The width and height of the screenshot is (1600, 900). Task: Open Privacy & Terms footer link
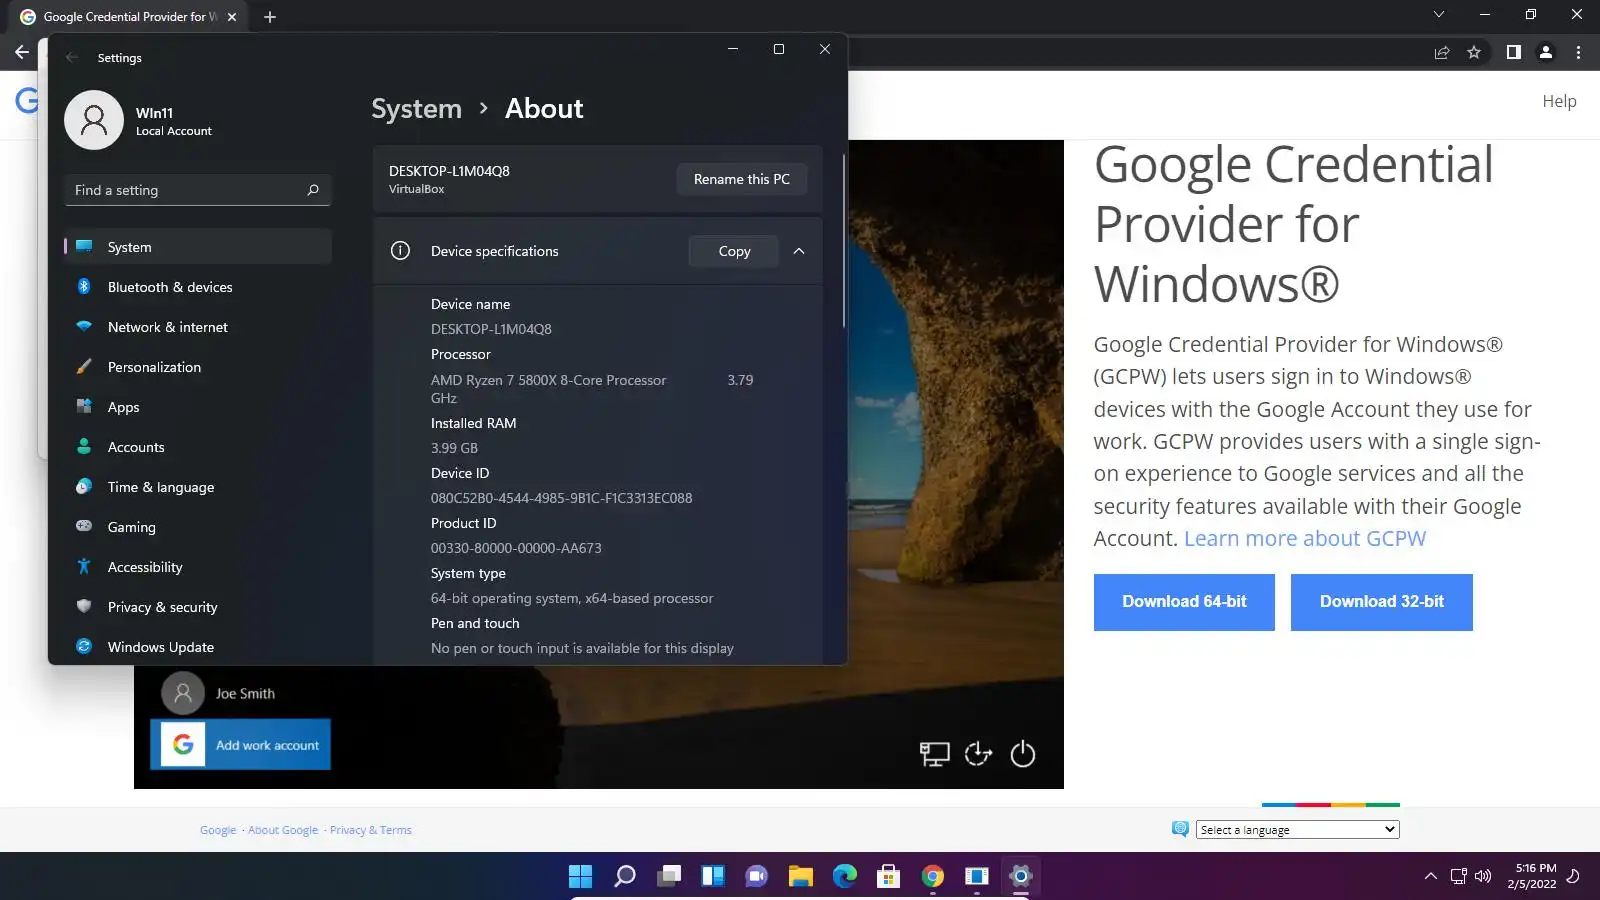point(370,830)
